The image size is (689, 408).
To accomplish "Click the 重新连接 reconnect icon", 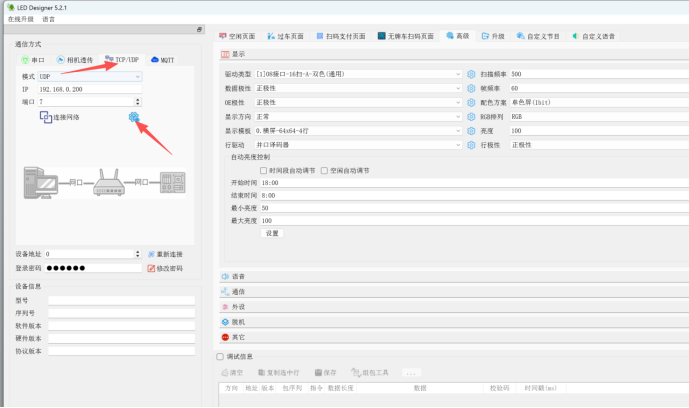I will click(x=151, y=254).
